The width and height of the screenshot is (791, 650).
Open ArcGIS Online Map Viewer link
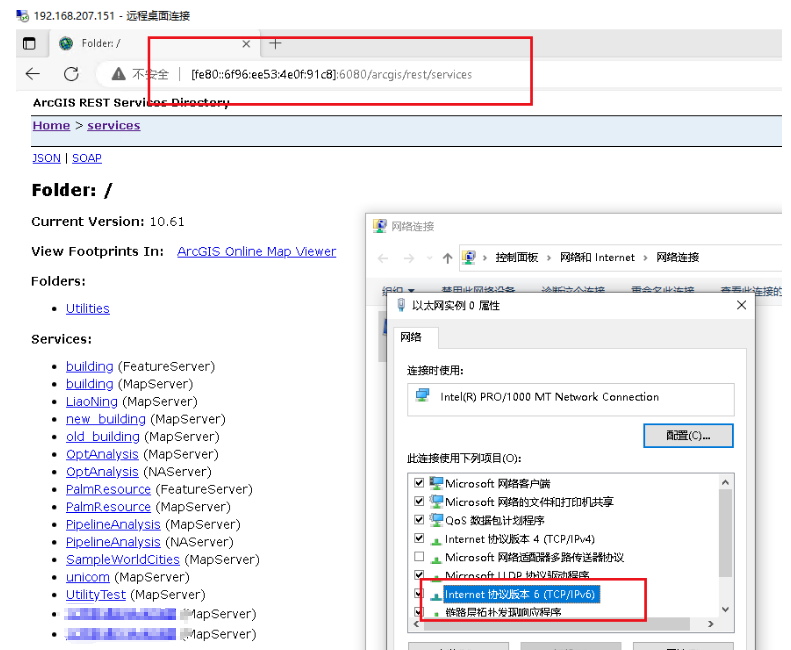point(256,251)
